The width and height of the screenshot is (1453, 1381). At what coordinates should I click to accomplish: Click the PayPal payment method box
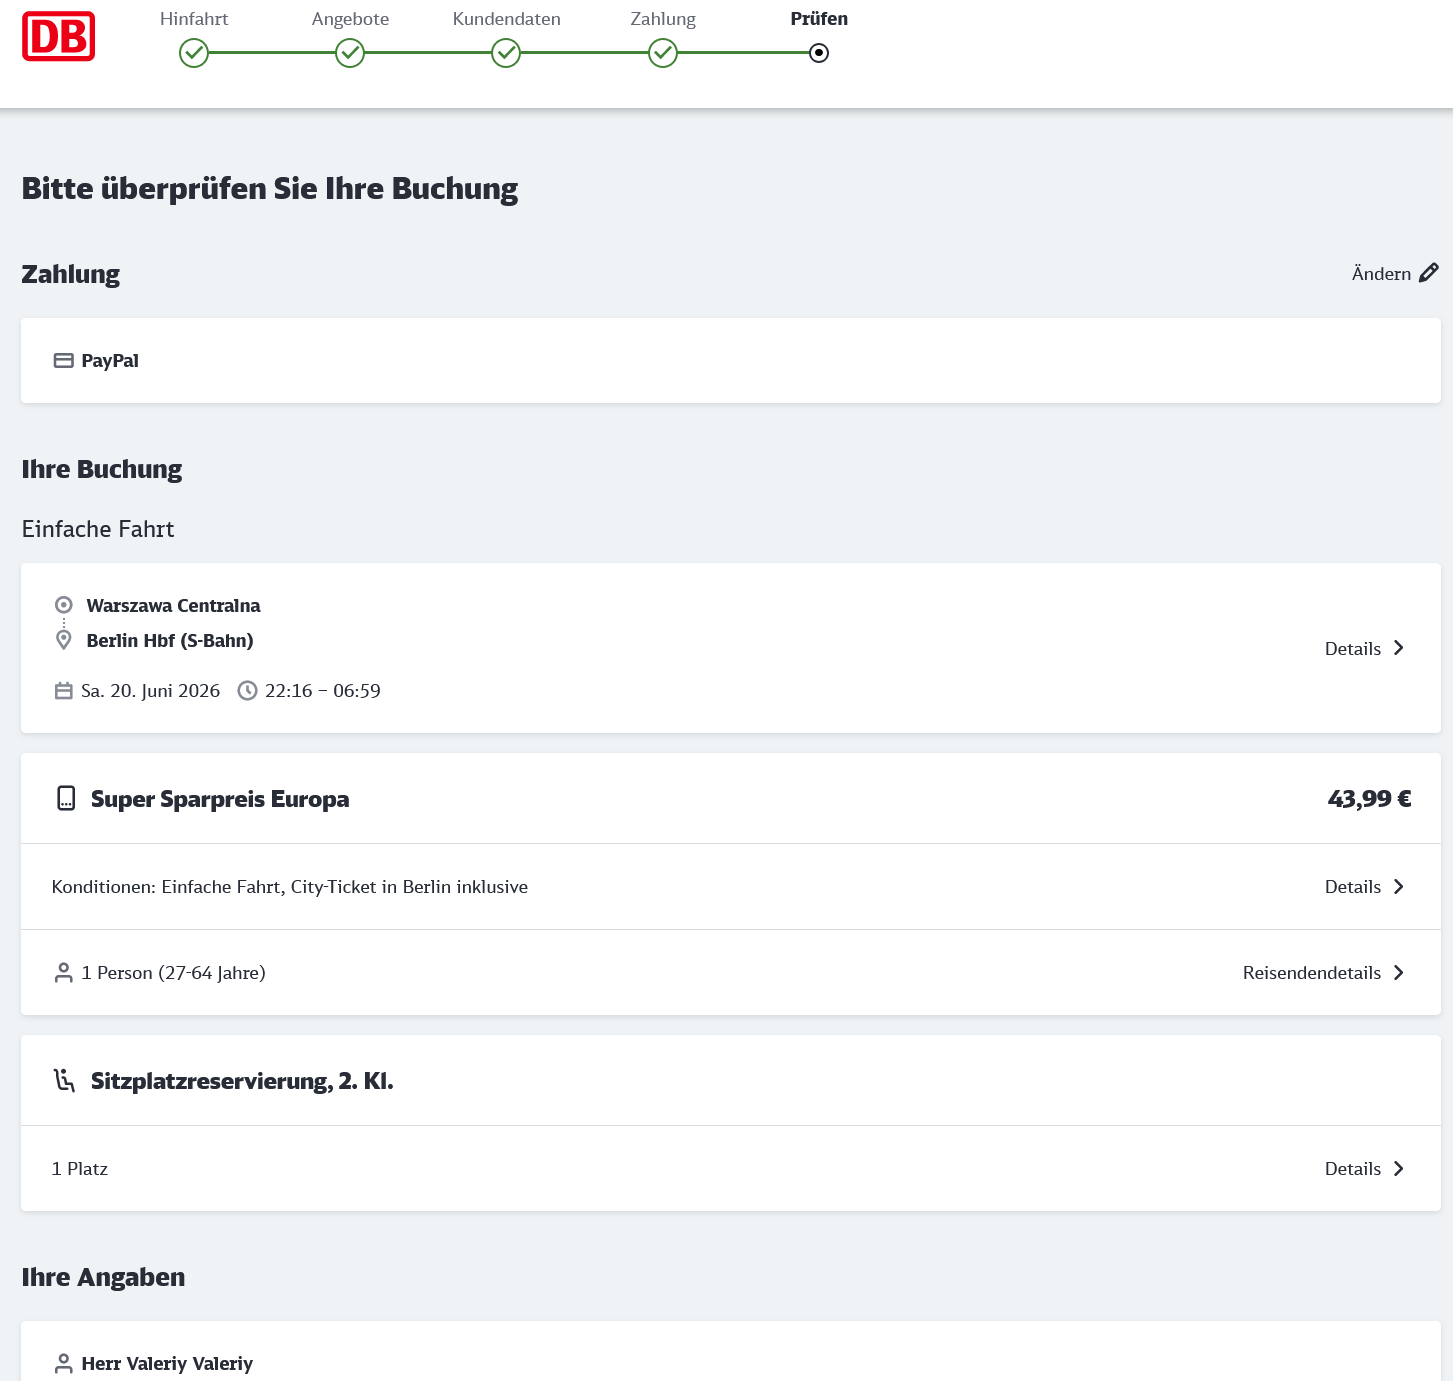[x=731, y=361]
